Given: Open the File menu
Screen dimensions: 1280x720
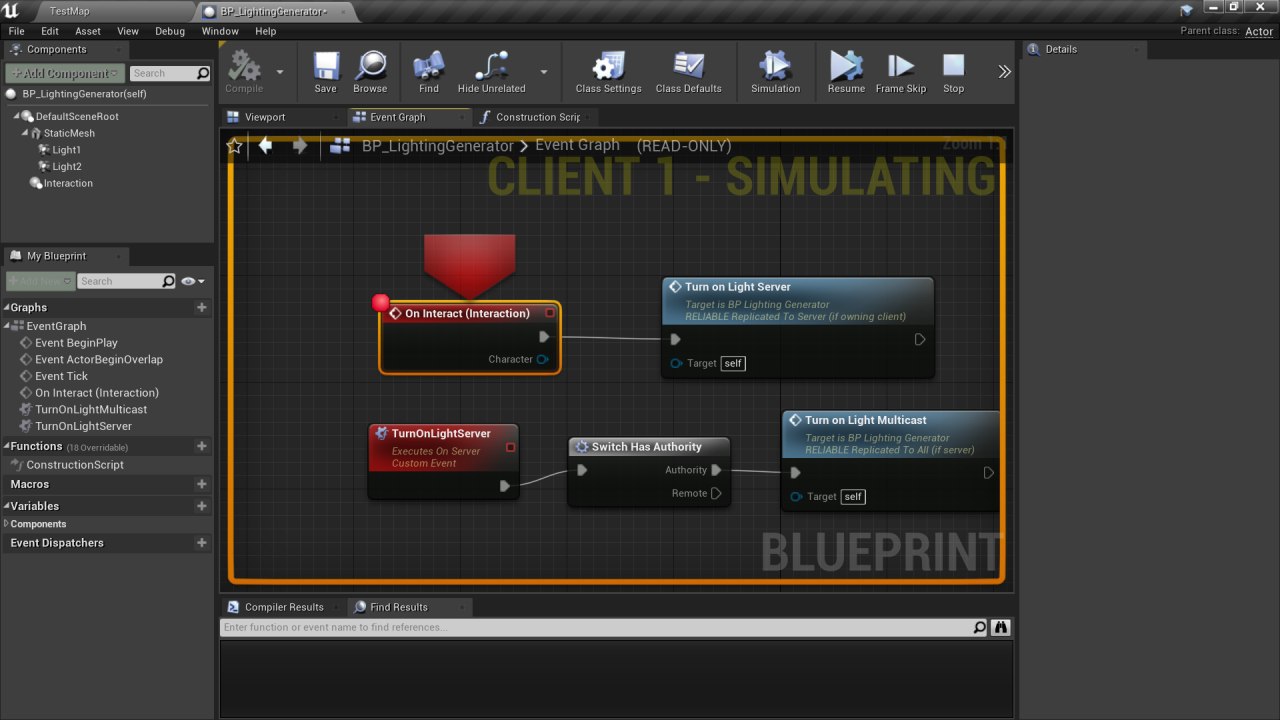Looking at the screenshot, I should click(x=16, y=31).
